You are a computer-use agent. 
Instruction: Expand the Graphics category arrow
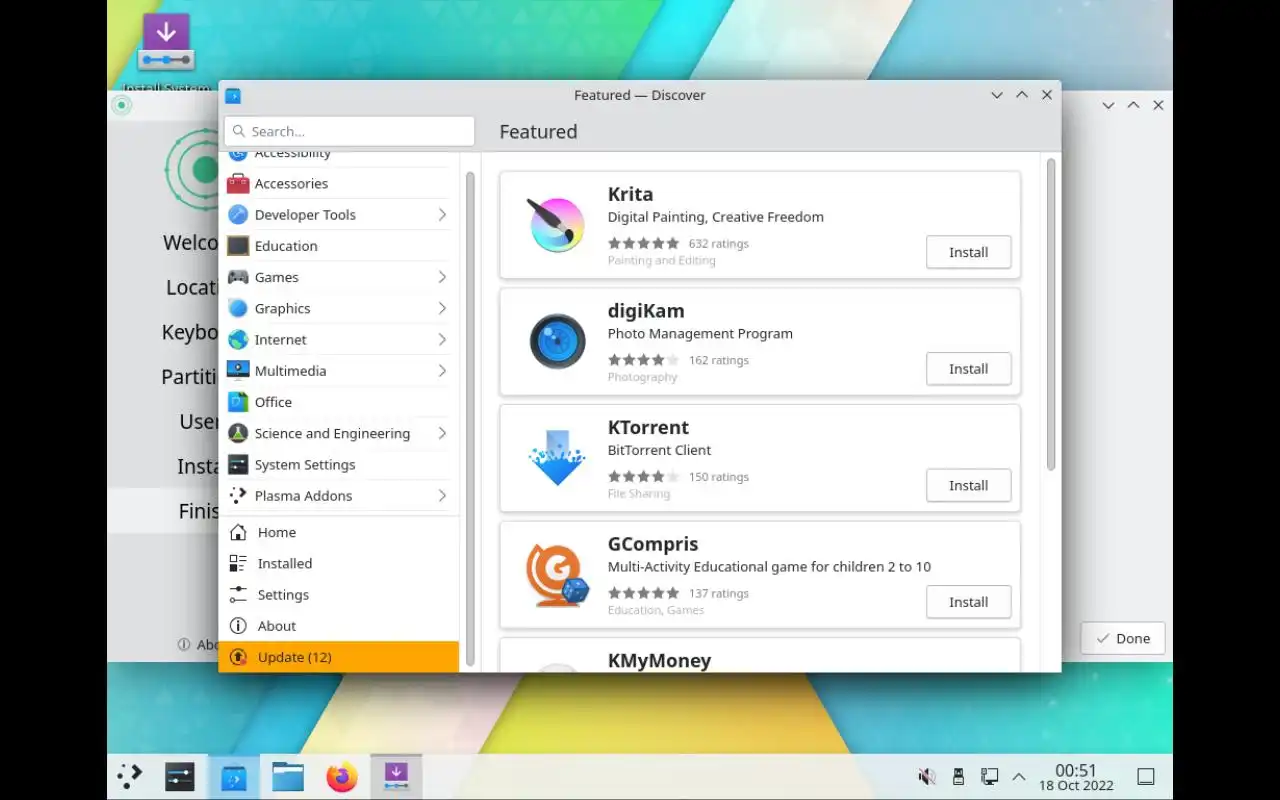click(x=442, y=309)
